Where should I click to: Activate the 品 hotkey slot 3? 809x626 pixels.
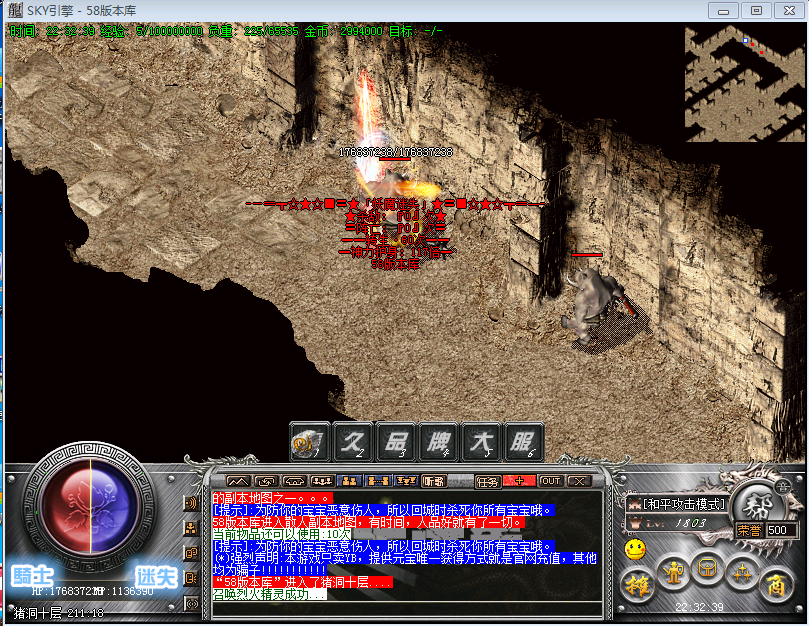point(396,441)
